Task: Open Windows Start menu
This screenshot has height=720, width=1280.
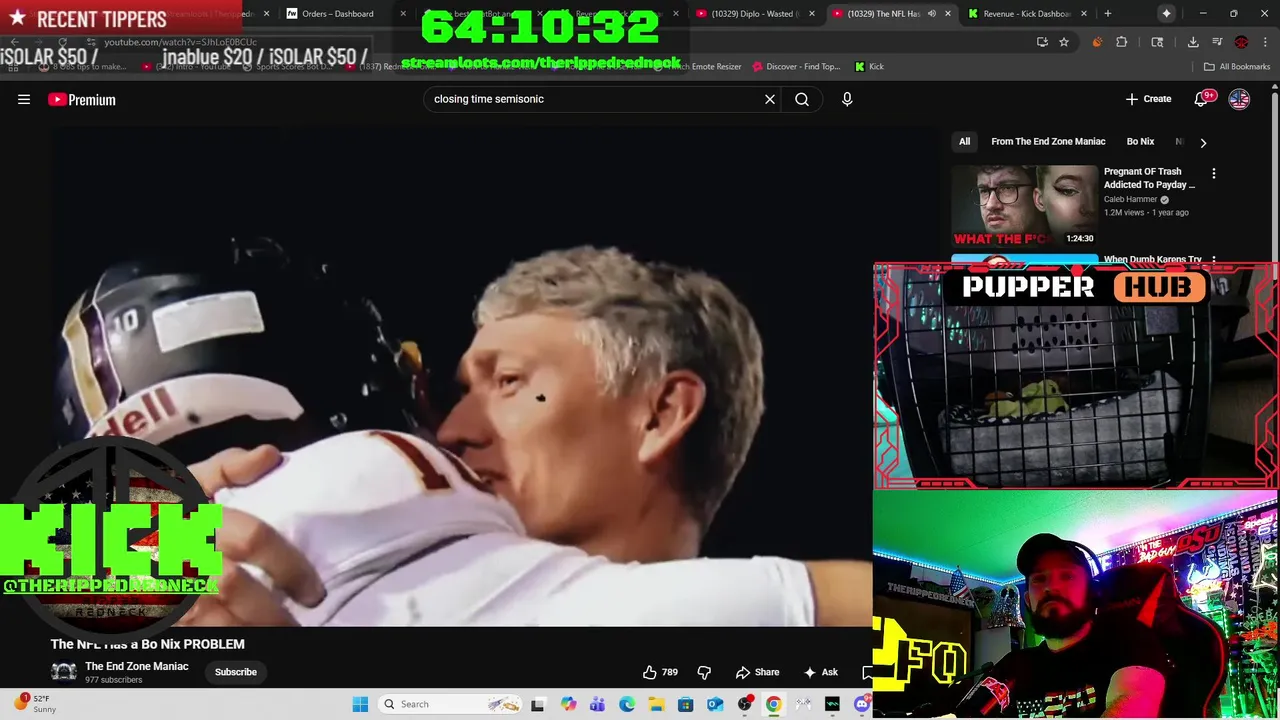Action: [360, 704]
